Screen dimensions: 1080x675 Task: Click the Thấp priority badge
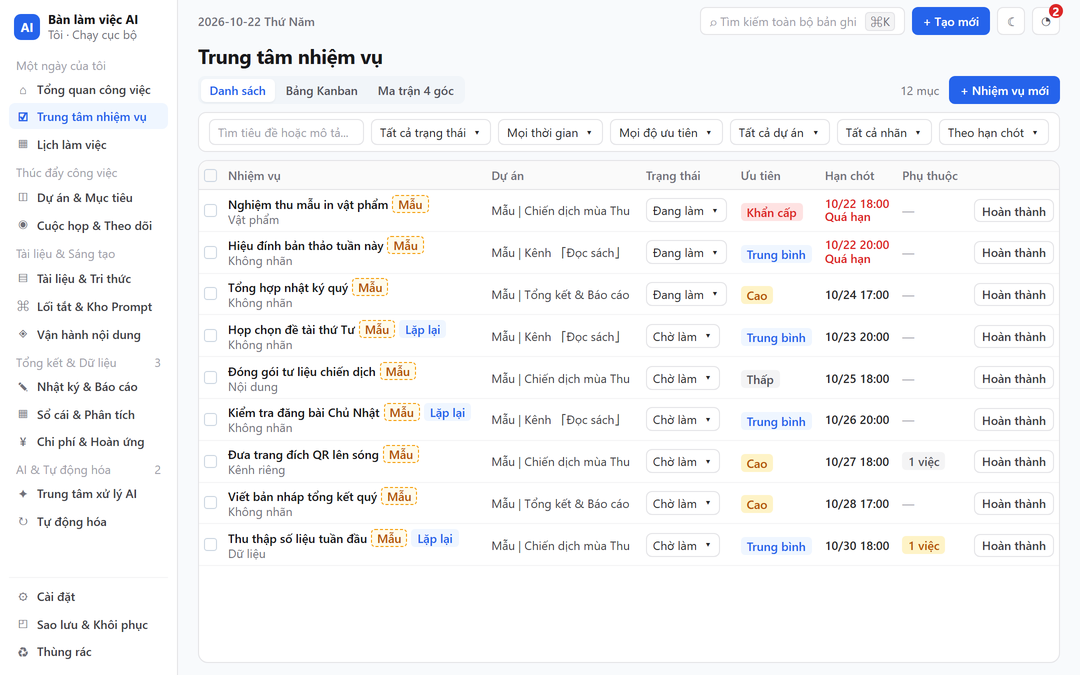[760, 380]
